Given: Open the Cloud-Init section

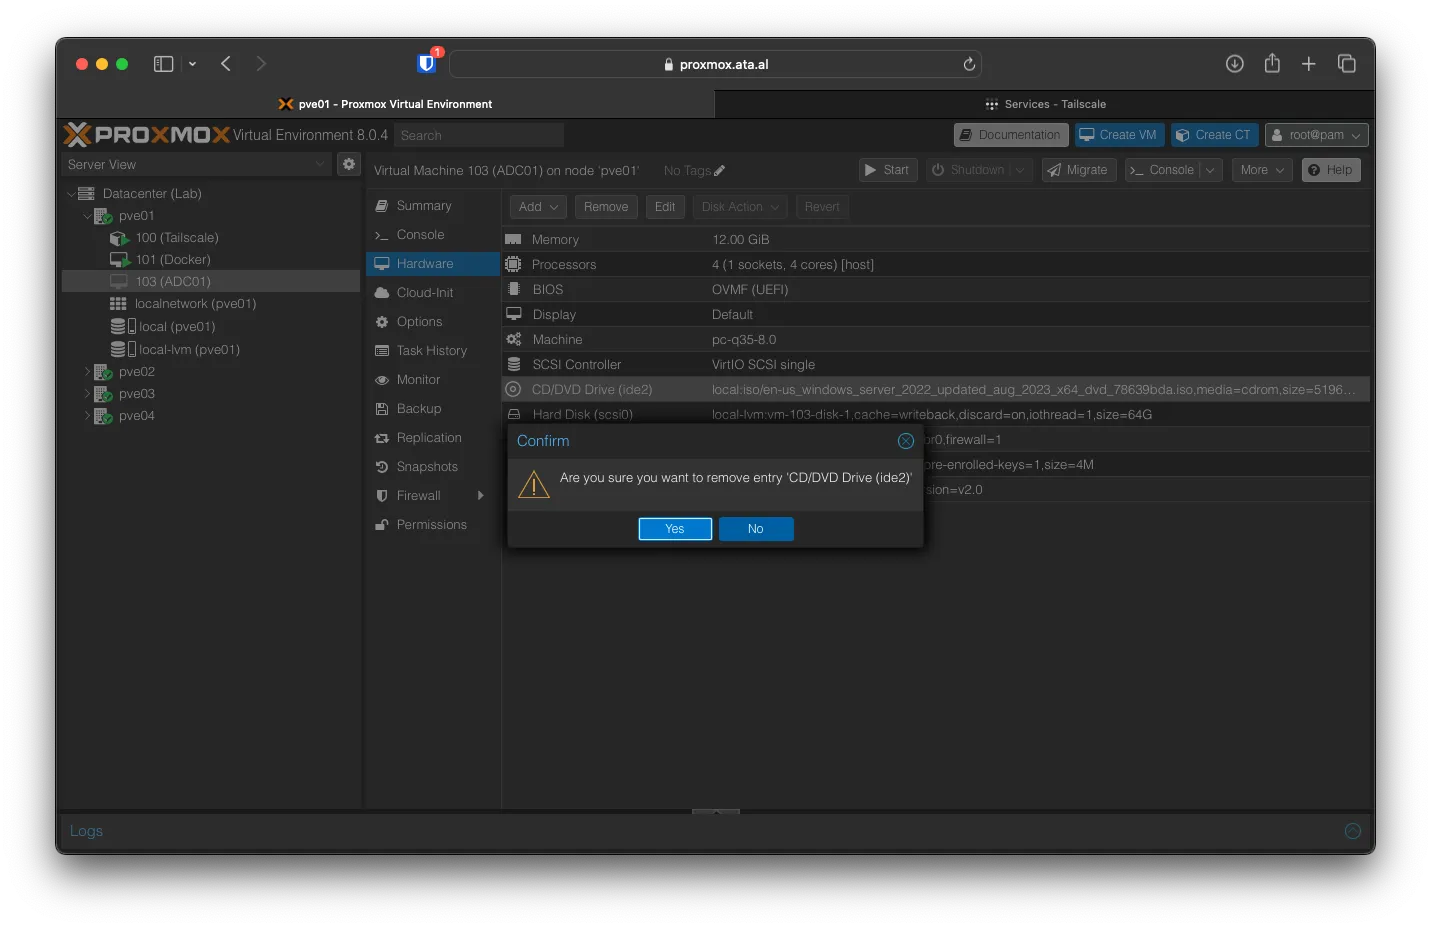Looking at the screenshot, I should click(432, 293).
